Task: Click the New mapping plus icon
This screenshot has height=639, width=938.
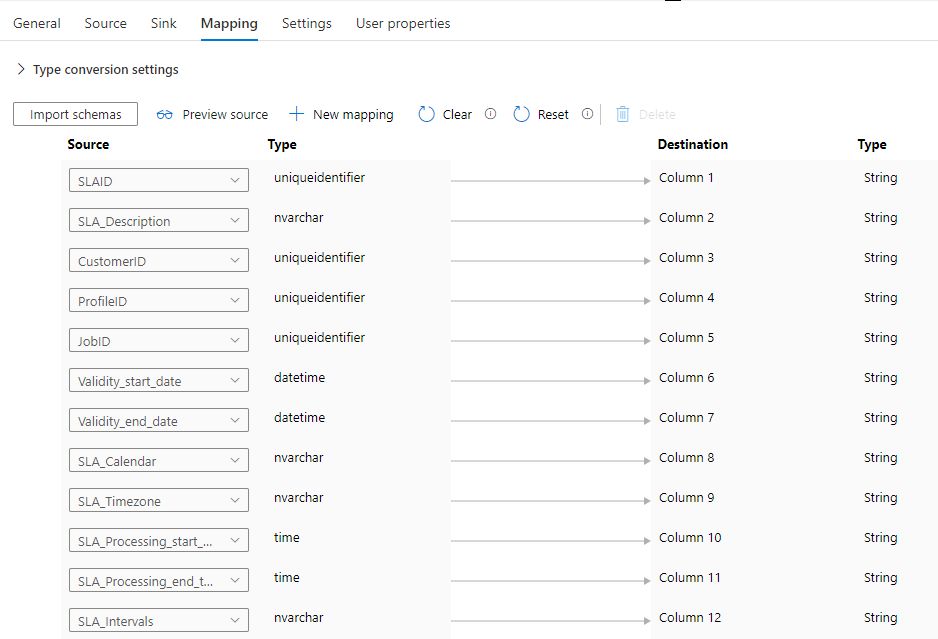Action: [x=297, y=114]
